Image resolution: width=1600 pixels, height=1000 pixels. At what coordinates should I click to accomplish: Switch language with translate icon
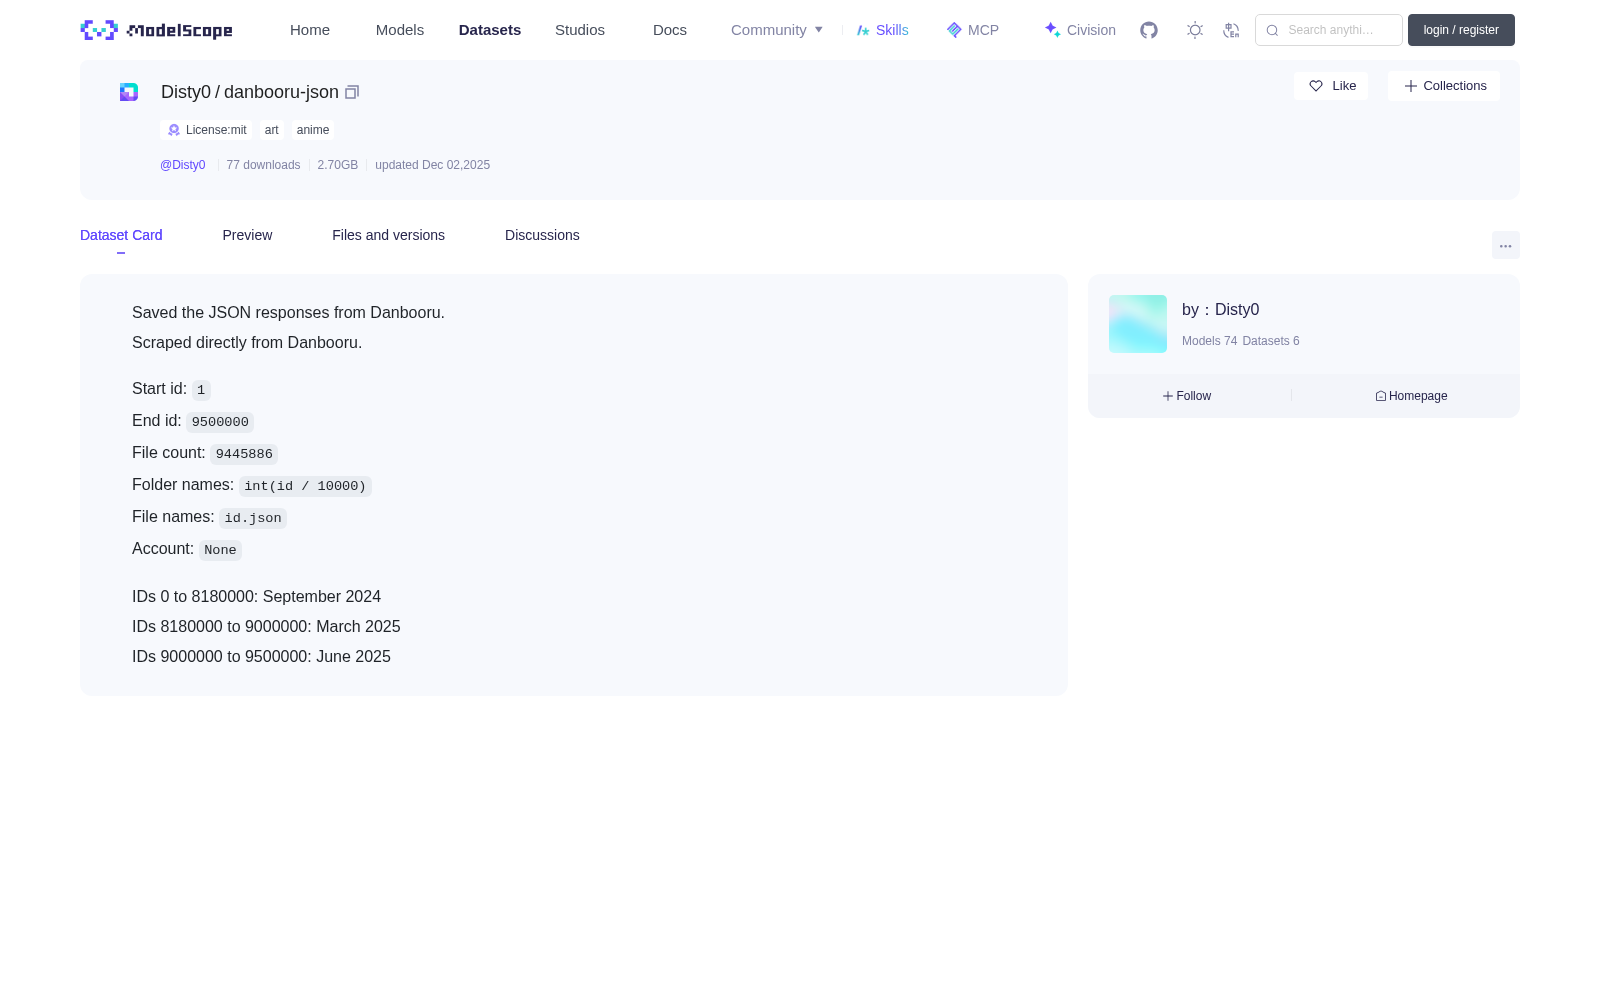click(1231, 30)
